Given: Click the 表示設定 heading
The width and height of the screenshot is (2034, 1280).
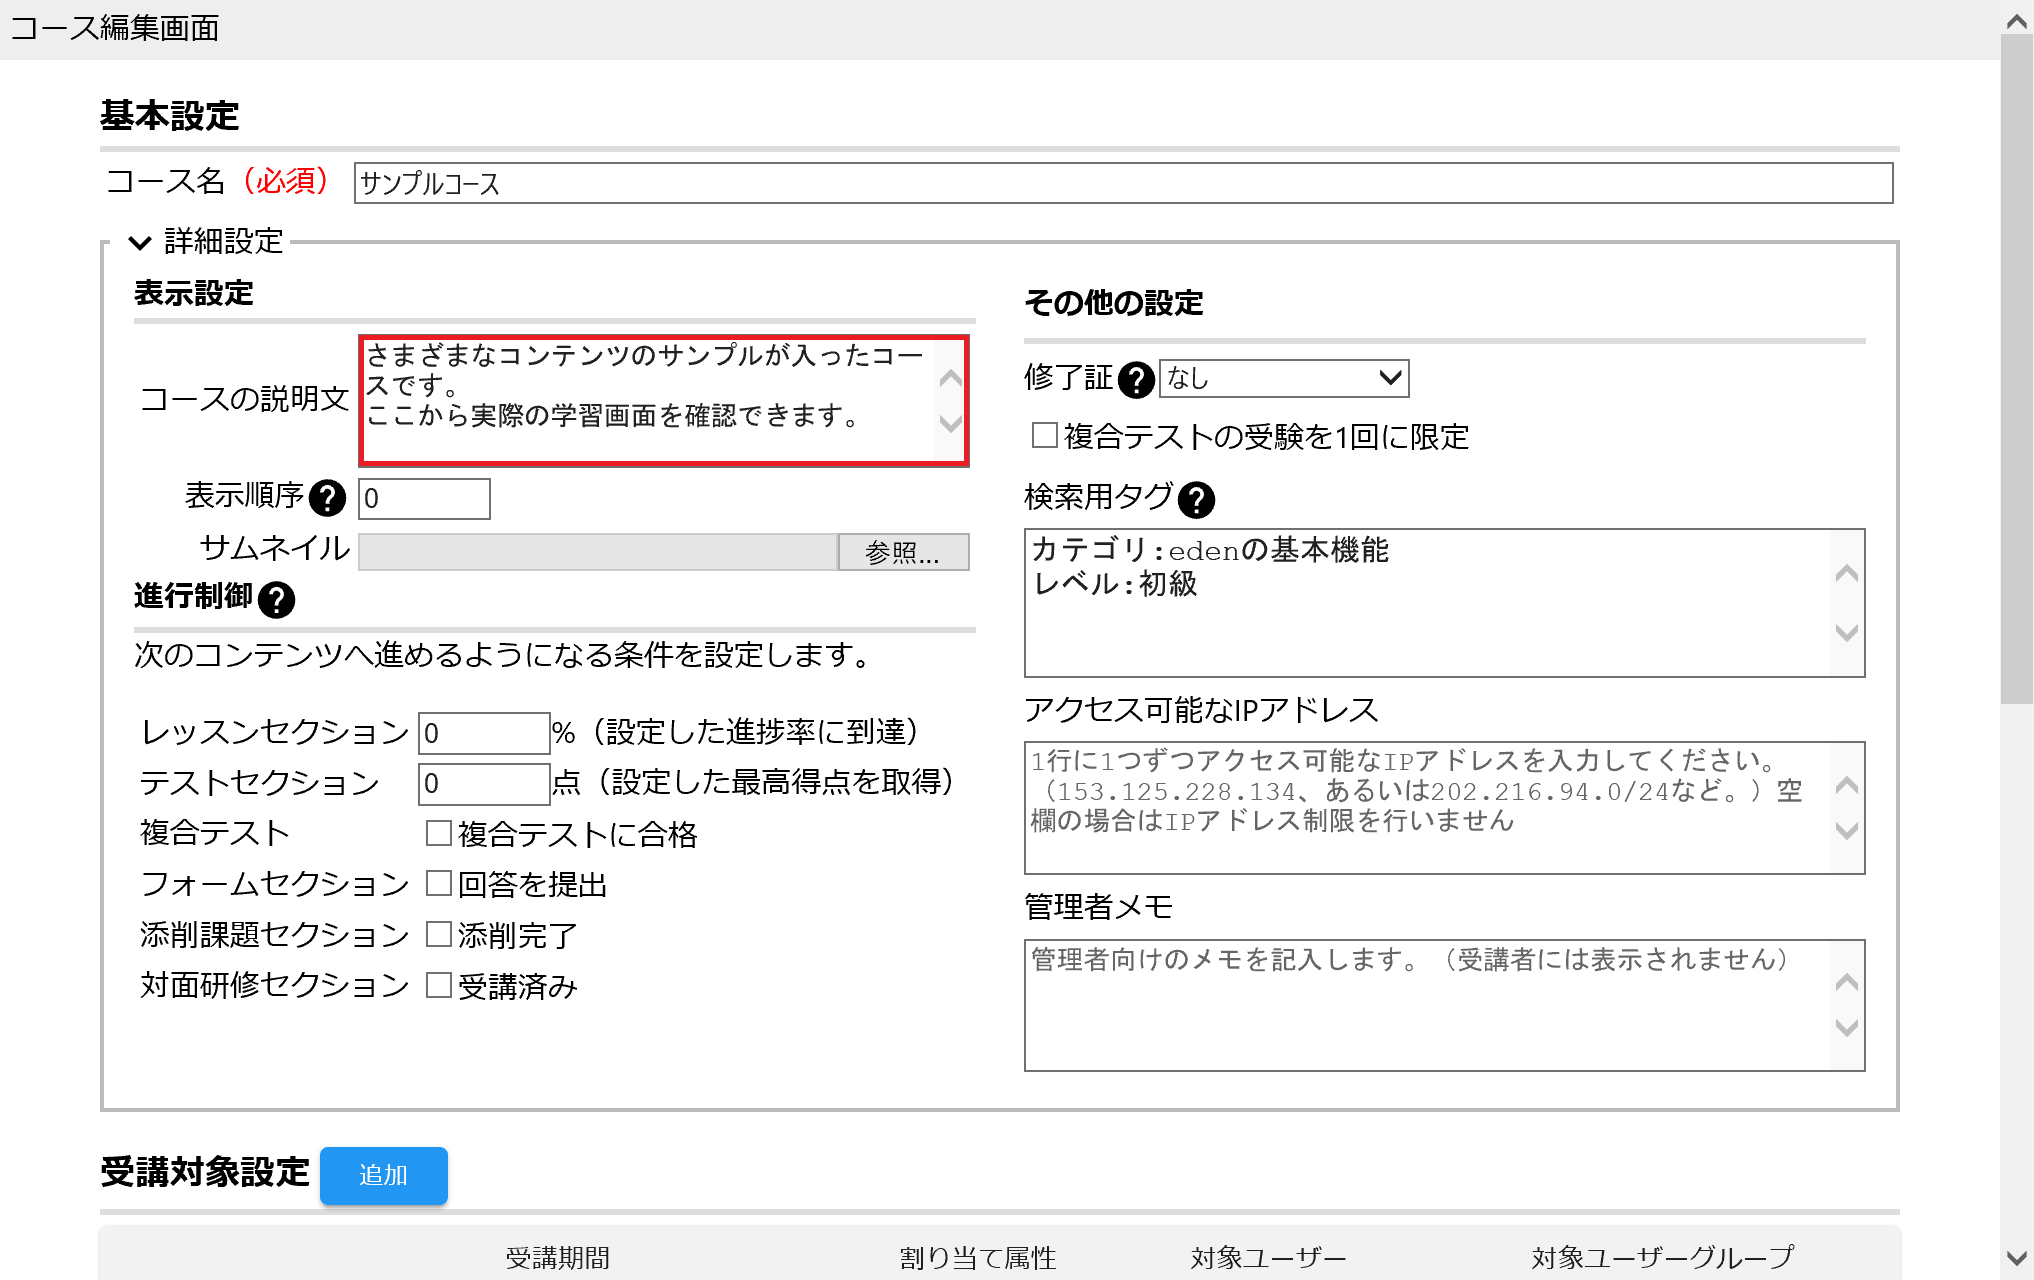Looking at the screenshot, I should click(x=194, y=293).
